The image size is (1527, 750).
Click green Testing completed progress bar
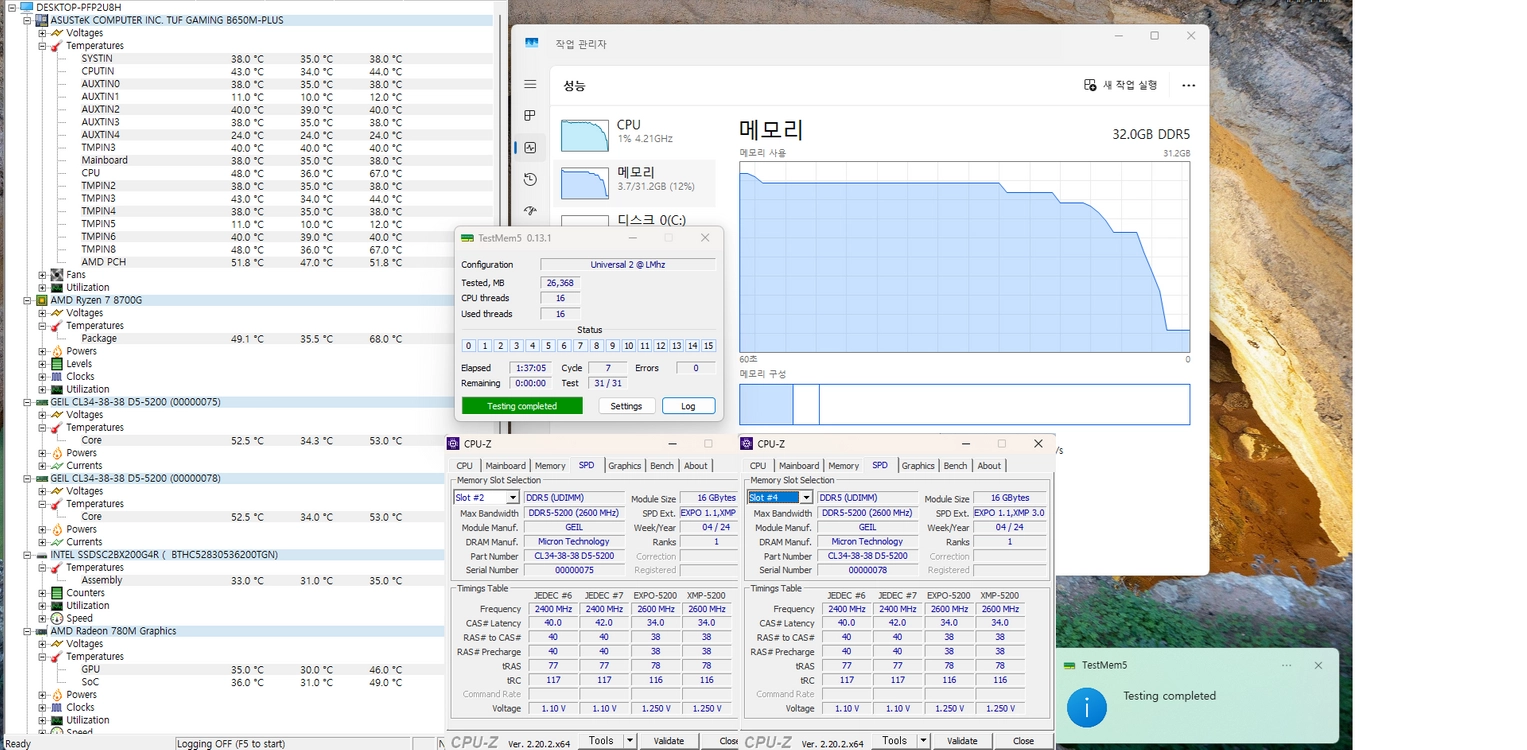tap(522, 406)
